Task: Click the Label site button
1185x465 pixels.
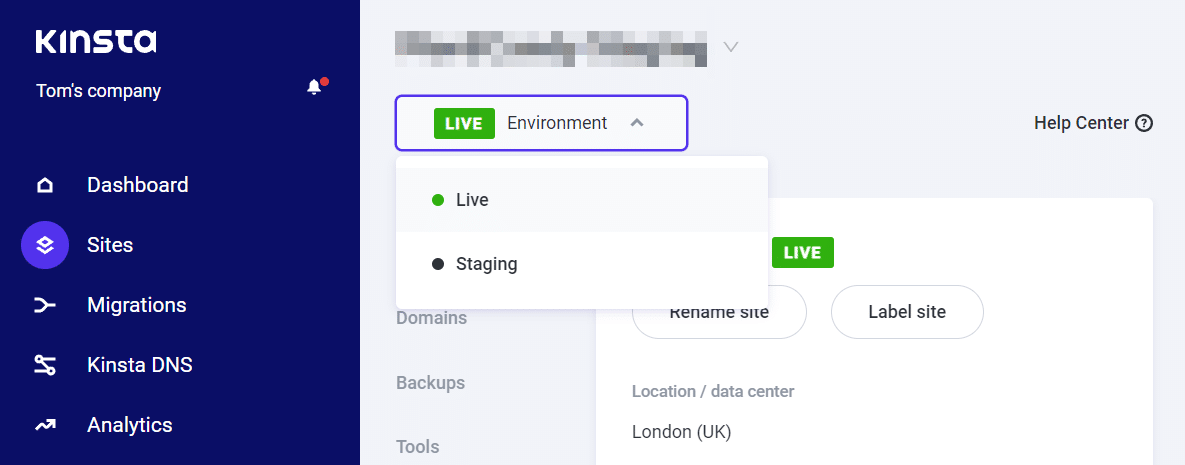Action: coord(907,312)
